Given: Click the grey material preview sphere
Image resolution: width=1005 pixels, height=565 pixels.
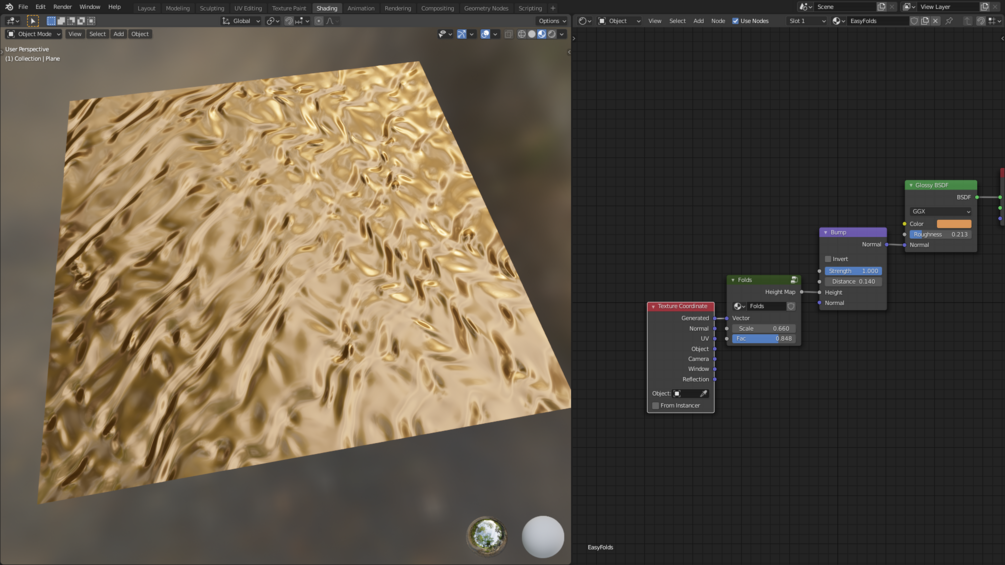Looking at the screenshot, I should pos(543,537).
